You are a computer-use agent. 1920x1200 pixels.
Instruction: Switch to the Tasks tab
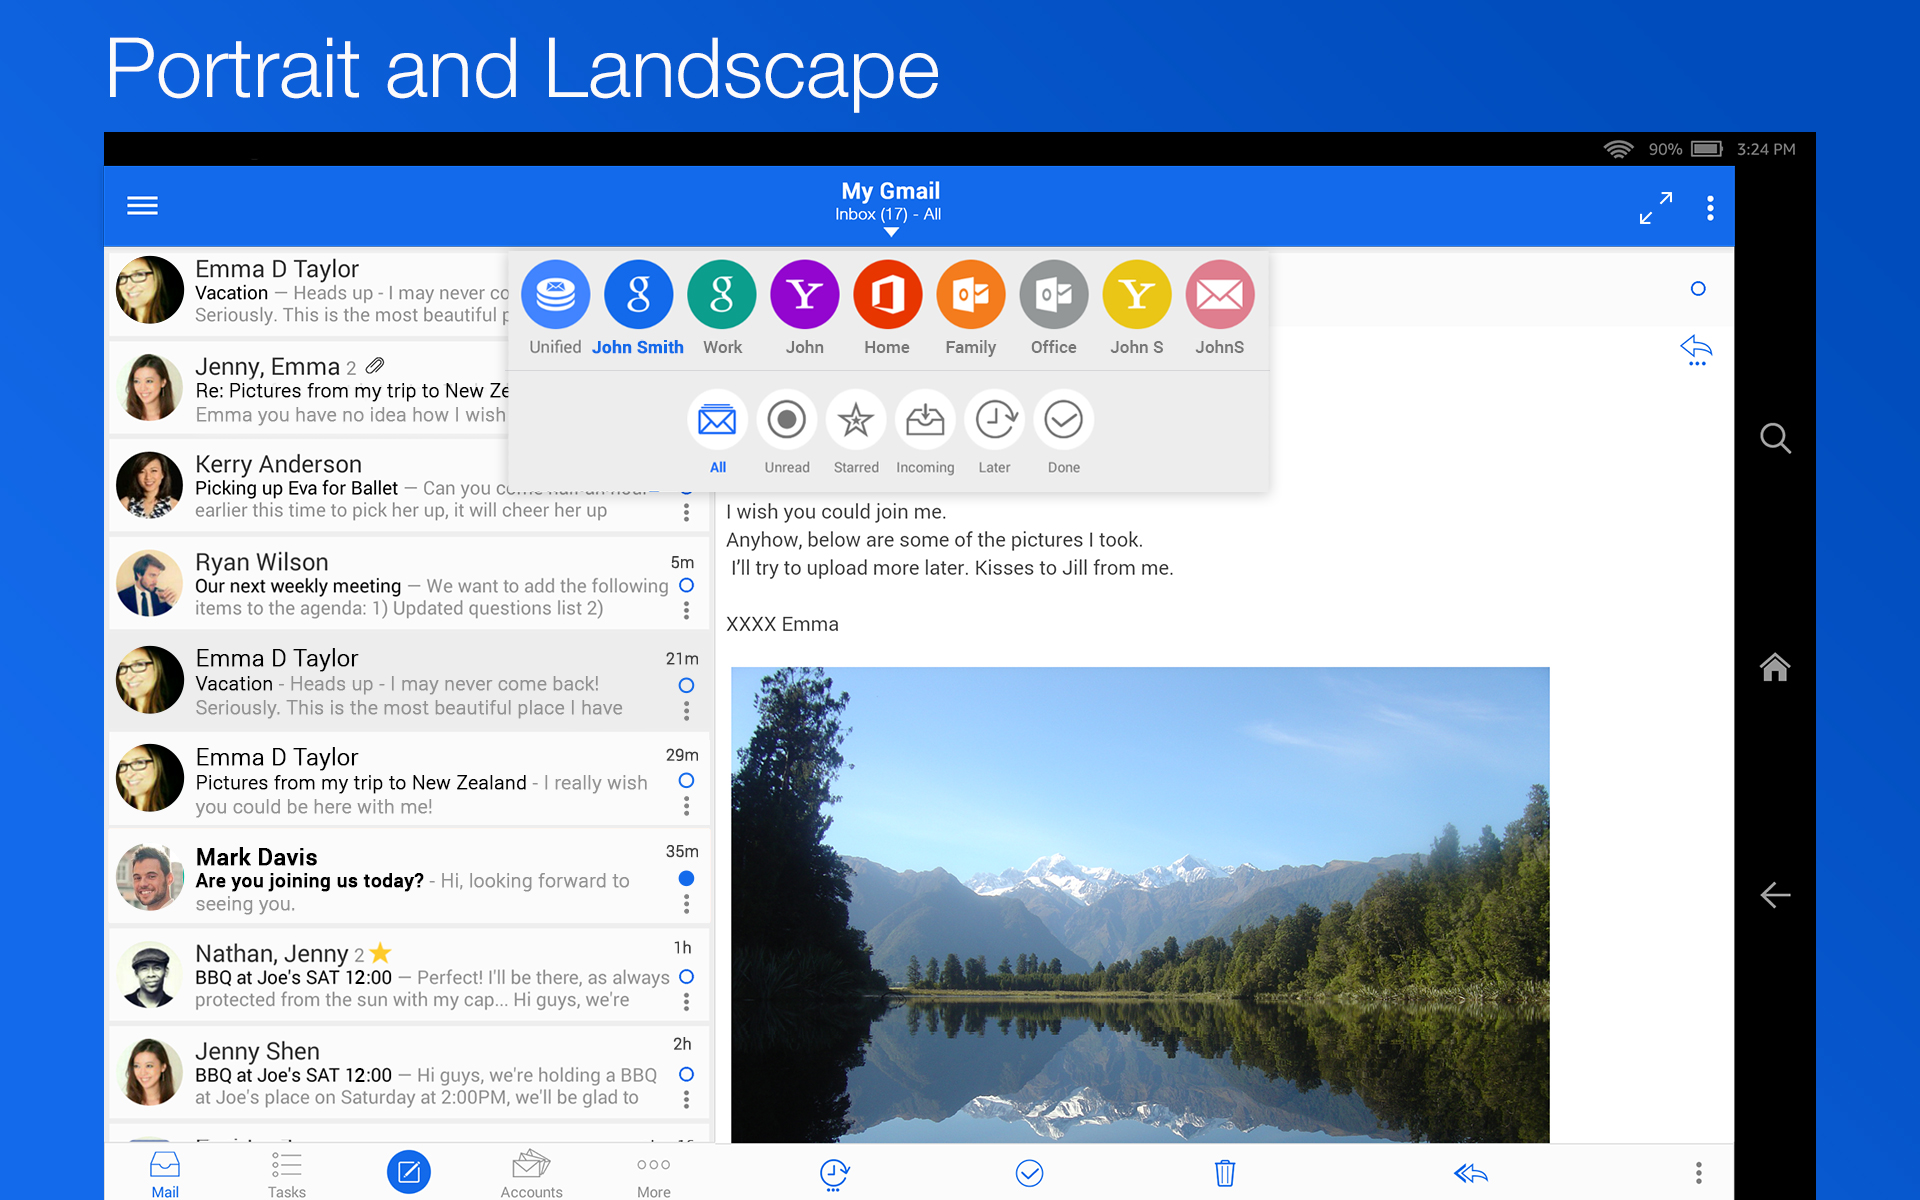pyautogui.click(x=286, y=1174)
